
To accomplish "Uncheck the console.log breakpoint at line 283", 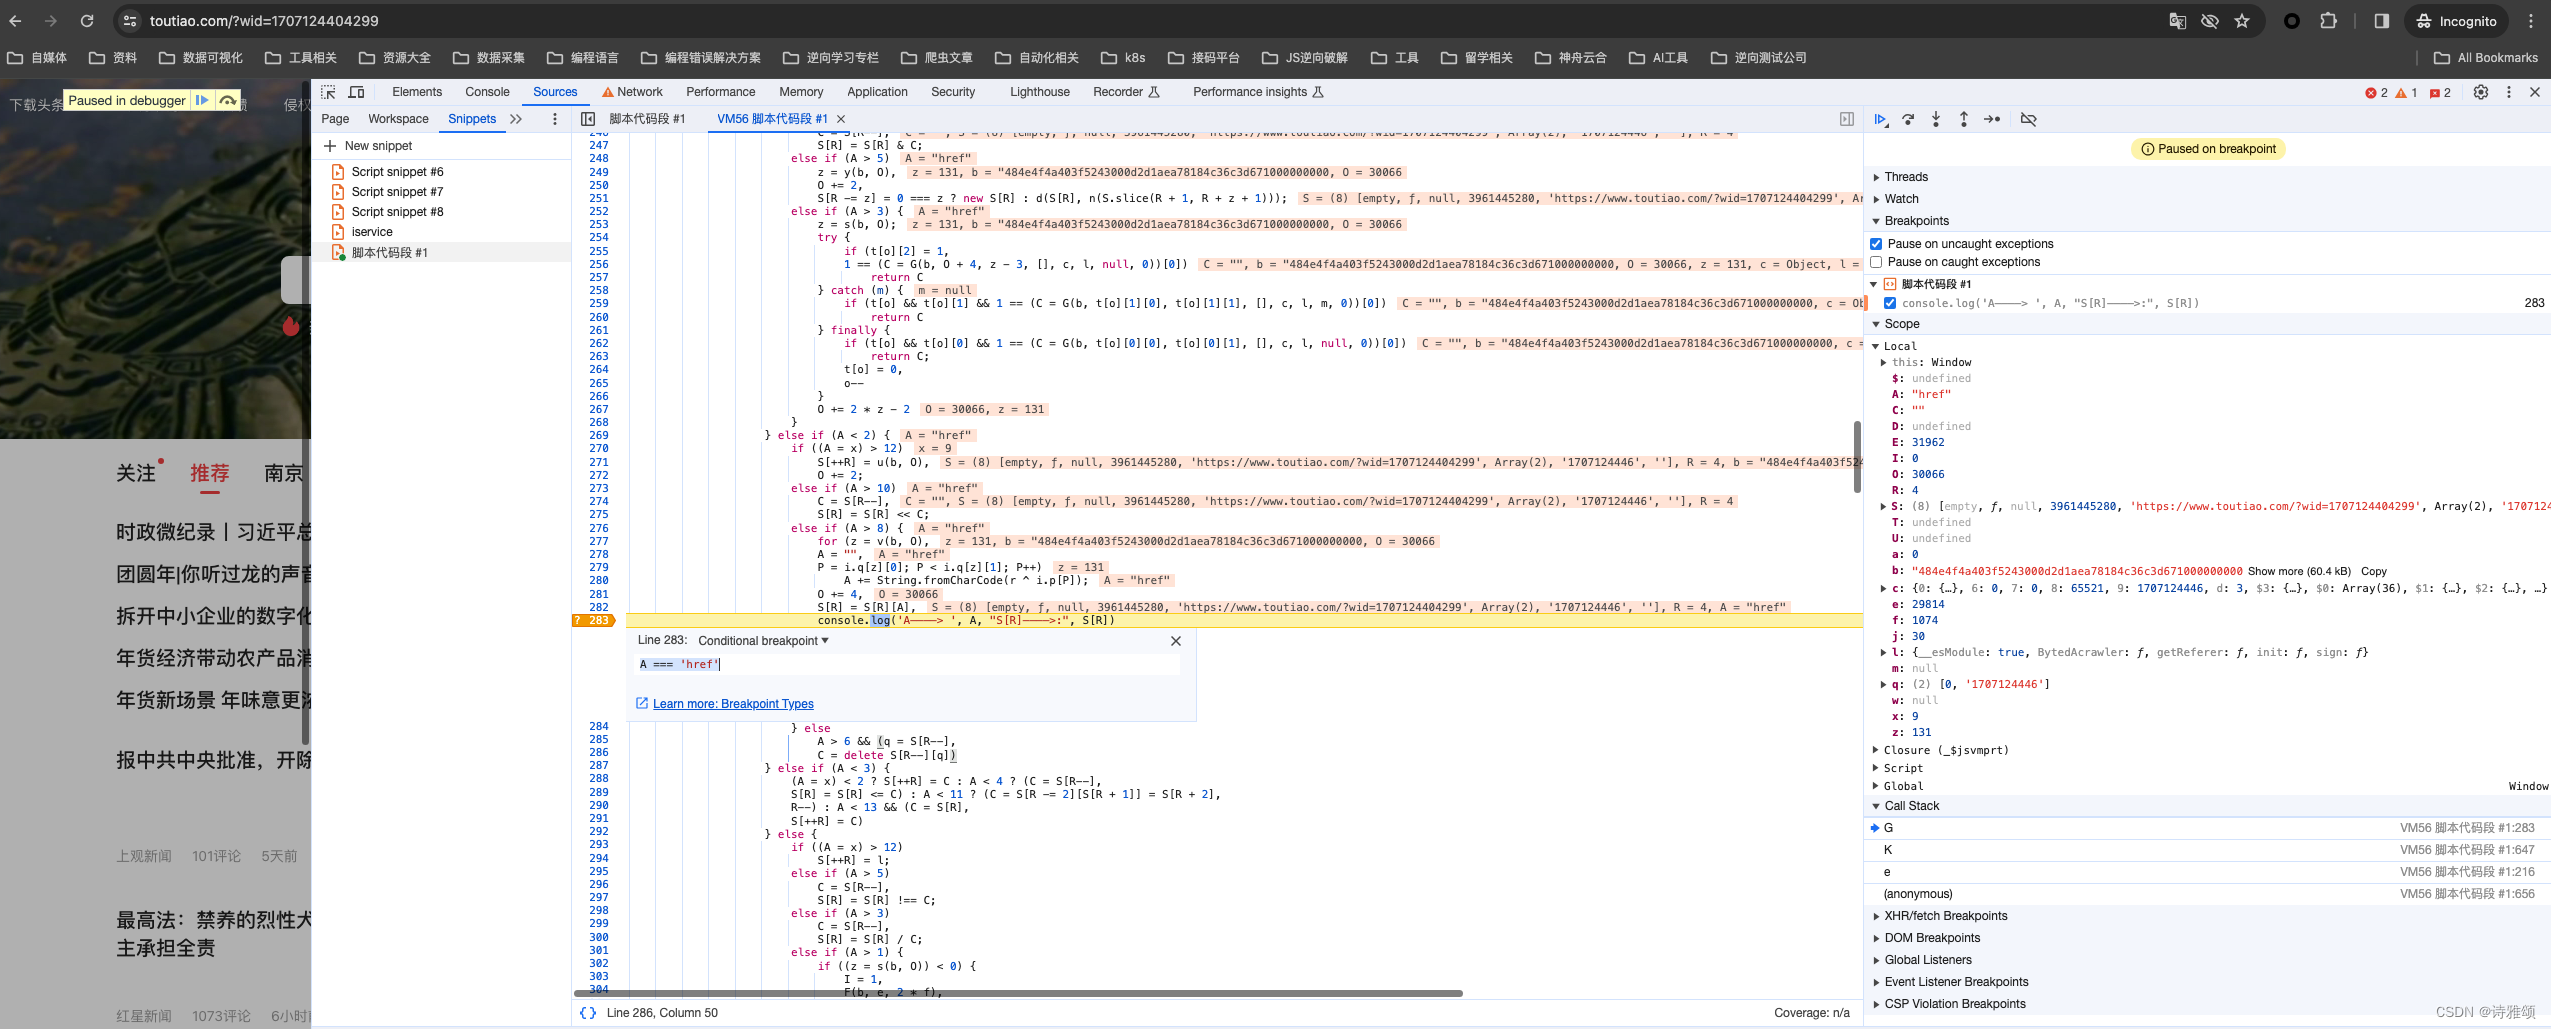I will 1890,303.
